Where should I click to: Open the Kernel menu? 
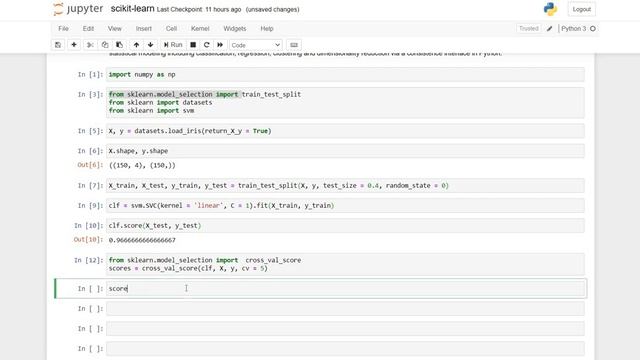[x=200, y=29]
